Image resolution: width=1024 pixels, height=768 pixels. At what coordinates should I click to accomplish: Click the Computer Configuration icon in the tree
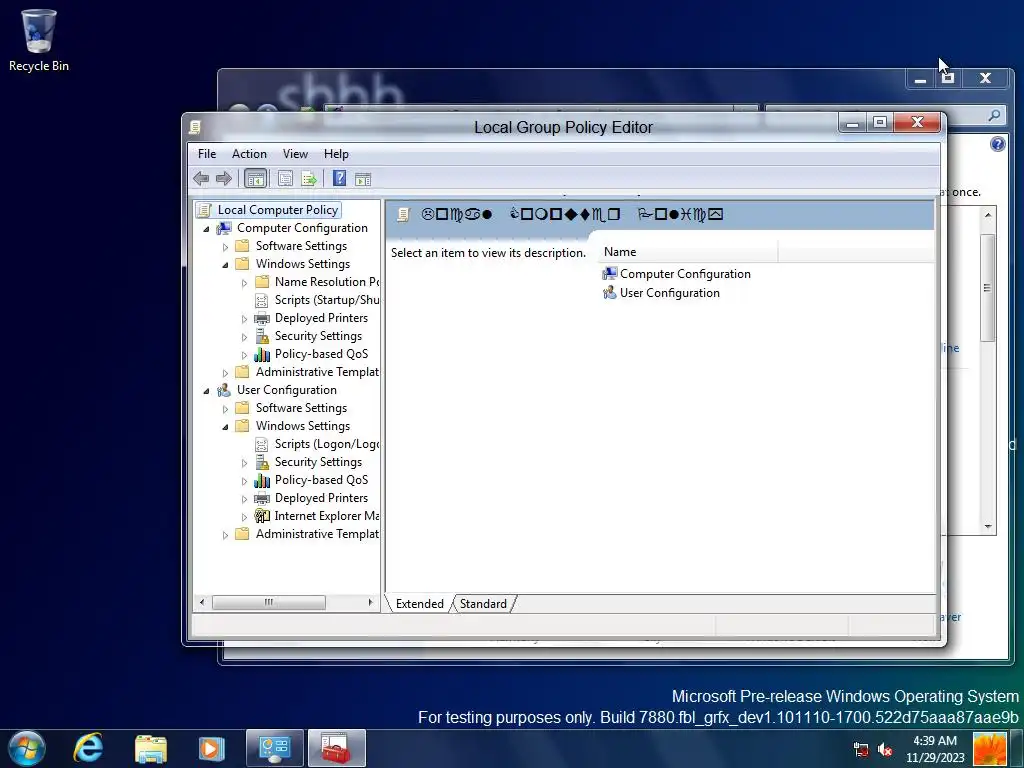pyautogui.click(x=224, y=228)
